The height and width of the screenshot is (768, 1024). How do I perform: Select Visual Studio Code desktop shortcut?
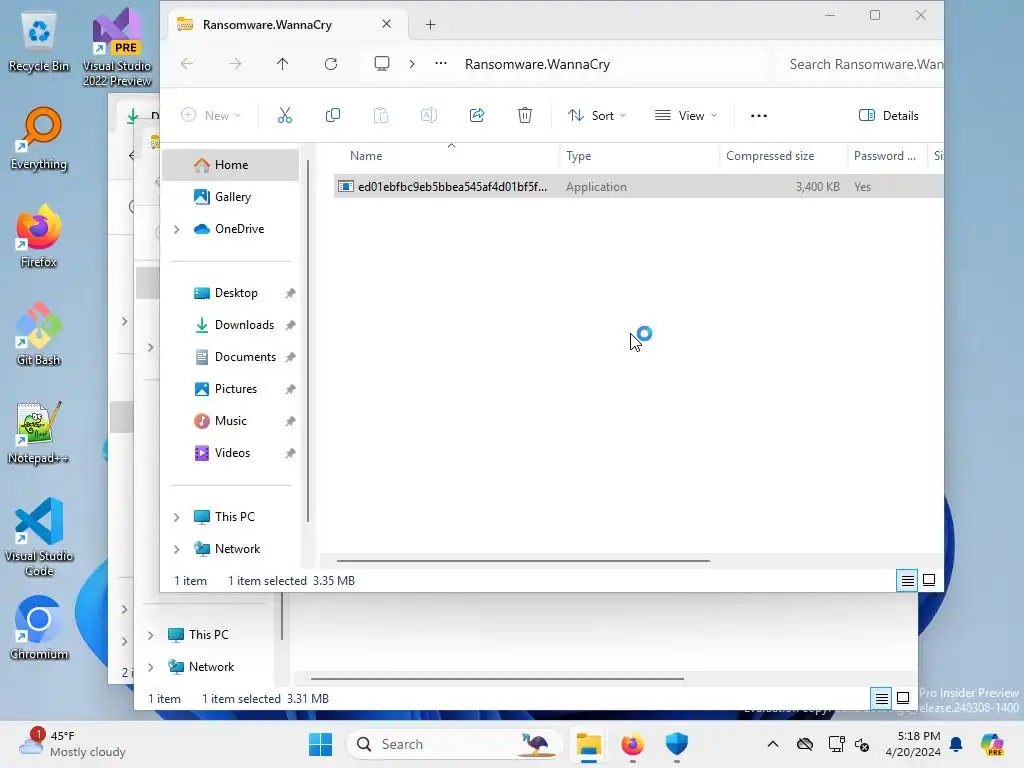click(x=39, y=537)
